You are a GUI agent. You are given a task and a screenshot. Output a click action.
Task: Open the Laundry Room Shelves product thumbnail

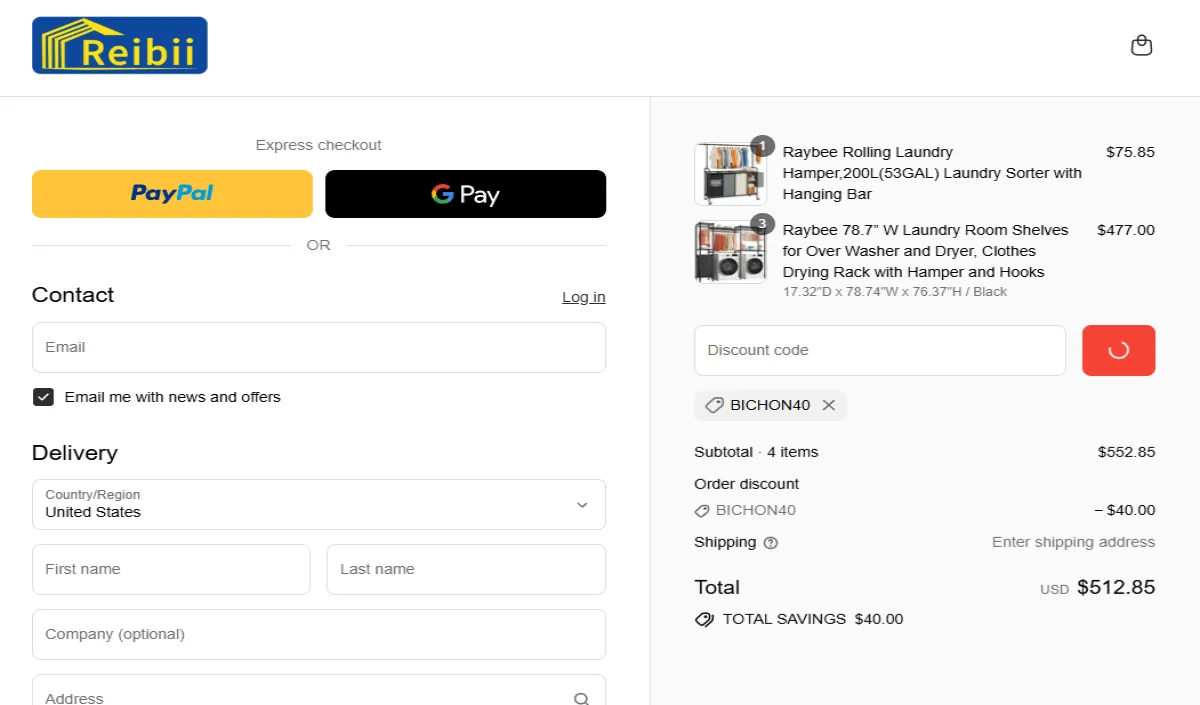click(730, 252)
